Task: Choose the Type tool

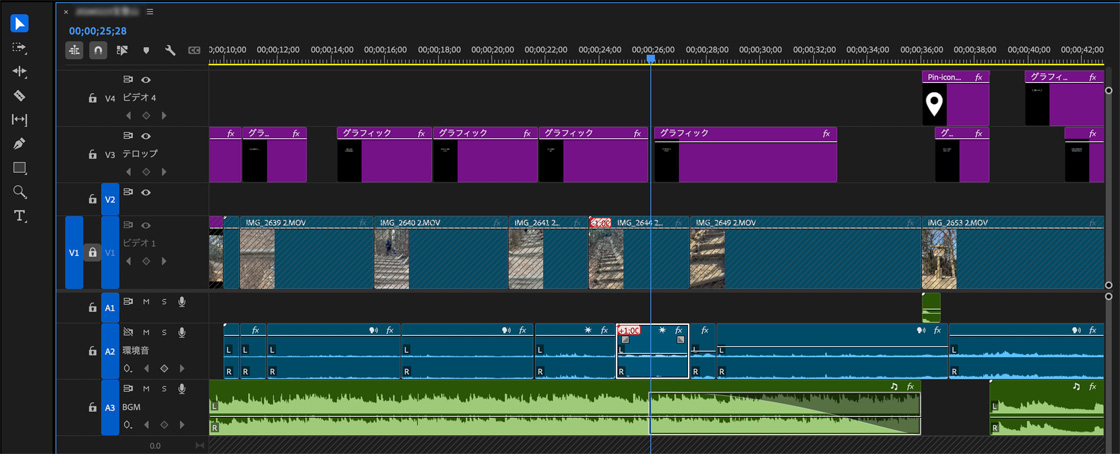Action: [19, 216]
